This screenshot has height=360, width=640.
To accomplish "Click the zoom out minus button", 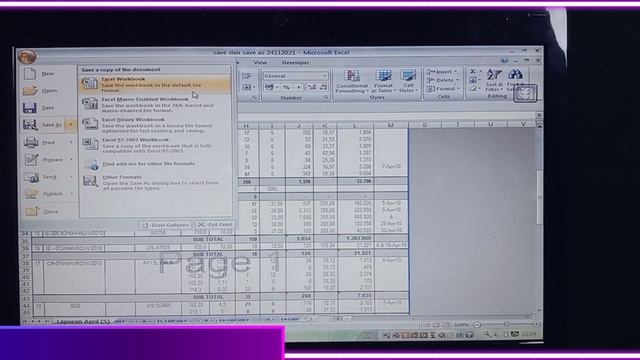I will coord(476,324).
